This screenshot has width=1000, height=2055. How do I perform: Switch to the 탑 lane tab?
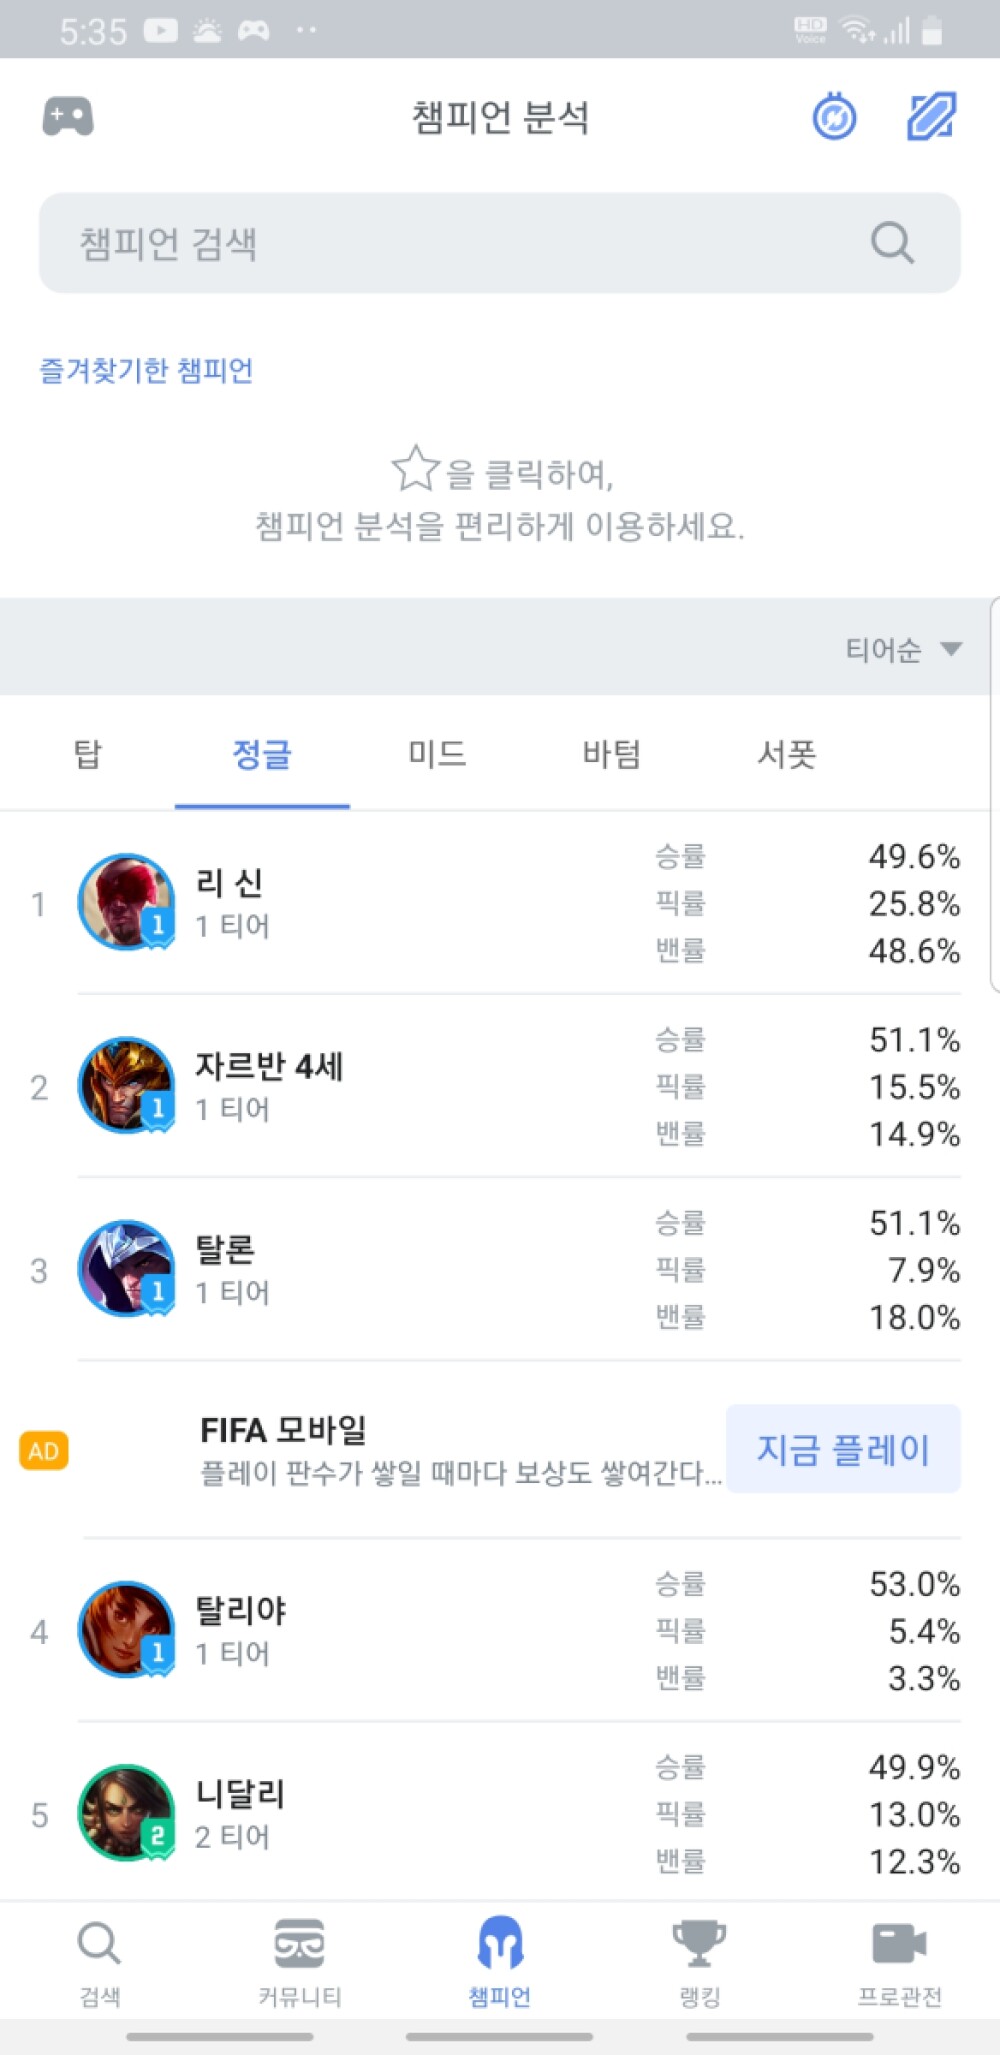pyautogui.click(x=88, y=754)
